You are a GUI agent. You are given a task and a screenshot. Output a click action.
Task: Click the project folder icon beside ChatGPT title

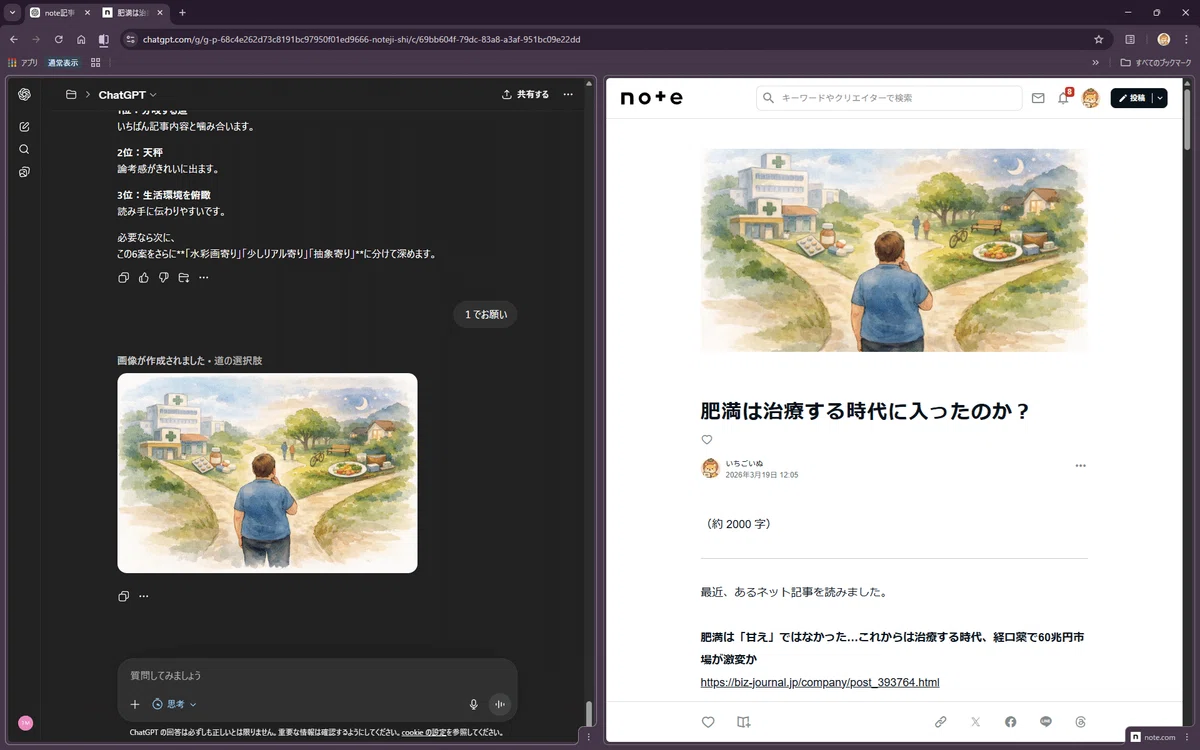(x=71, y=95)
